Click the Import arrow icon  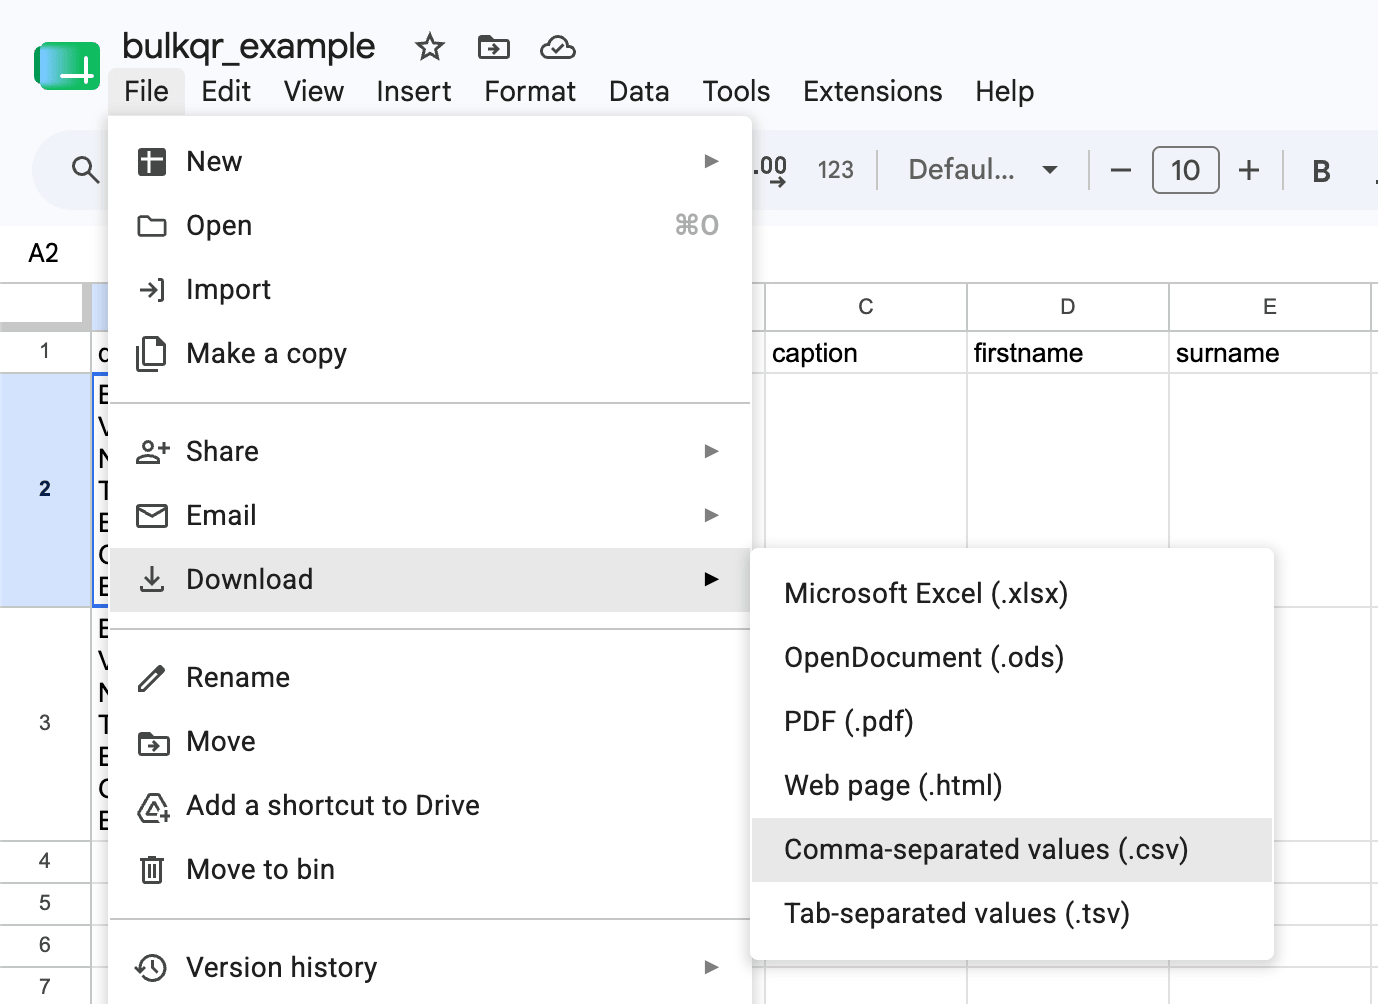pyautogui.click(x=152, y=289)
